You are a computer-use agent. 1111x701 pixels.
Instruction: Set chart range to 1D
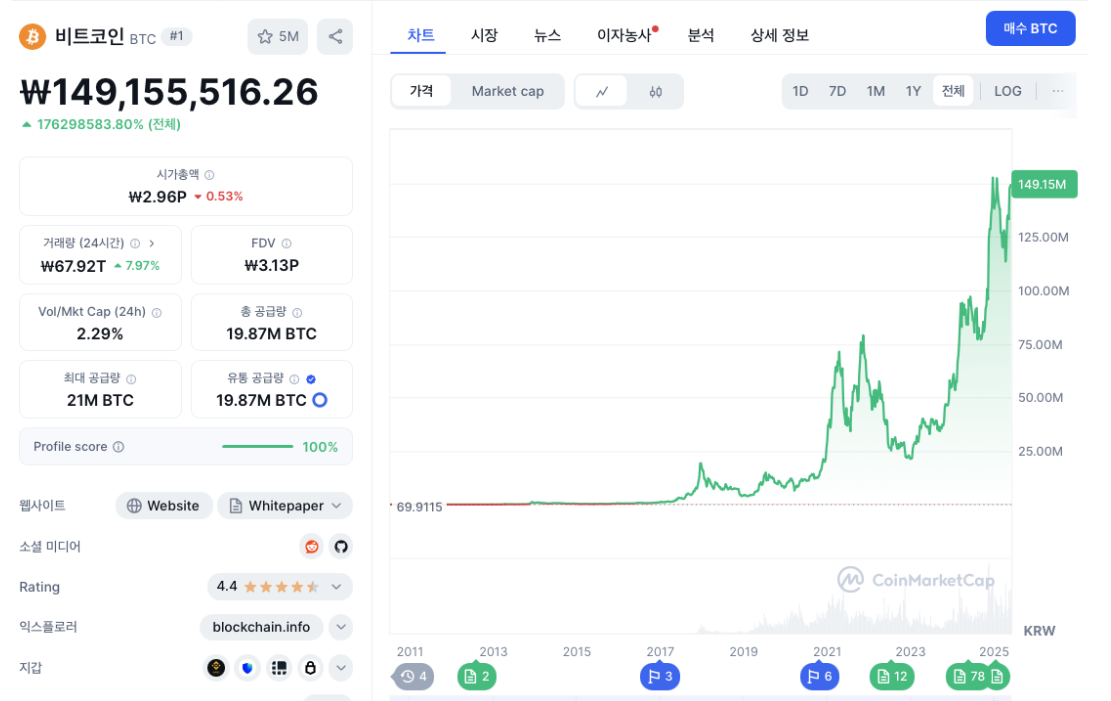[800, 91]
